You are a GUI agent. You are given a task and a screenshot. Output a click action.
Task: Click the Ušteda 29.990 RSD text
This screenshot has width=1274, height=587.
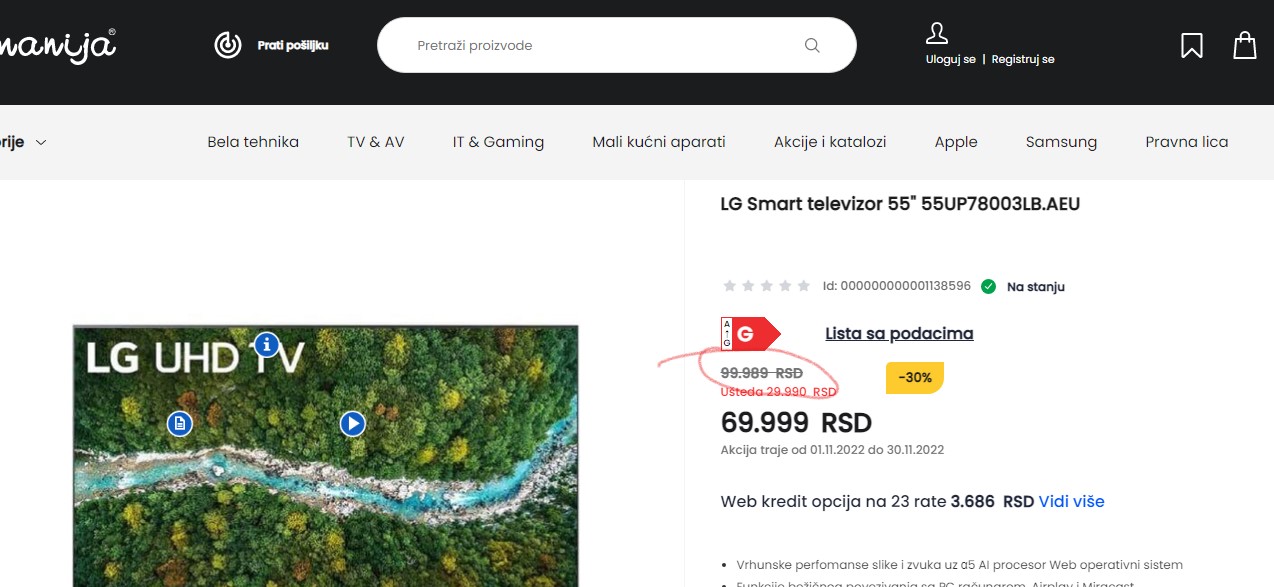(779, 392)
